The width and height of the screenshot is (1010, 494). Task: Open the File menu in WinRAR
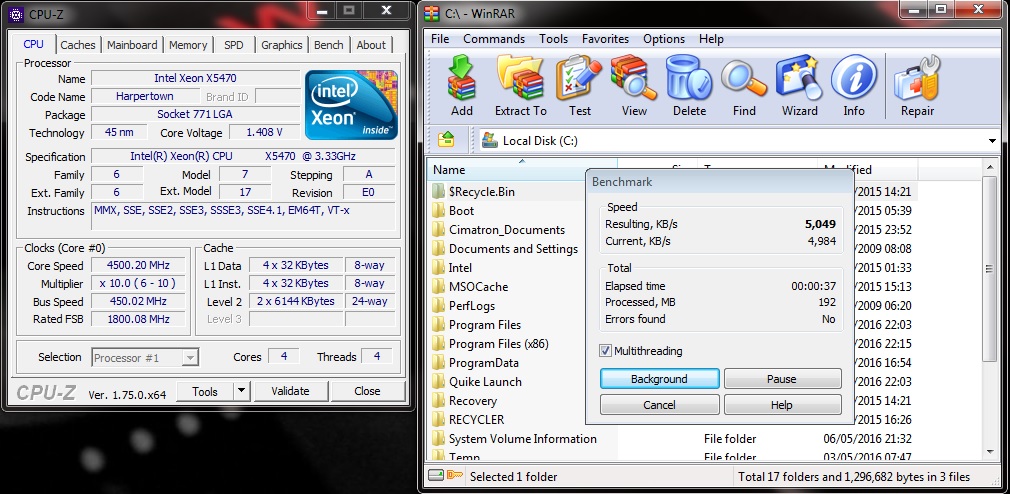440,39
